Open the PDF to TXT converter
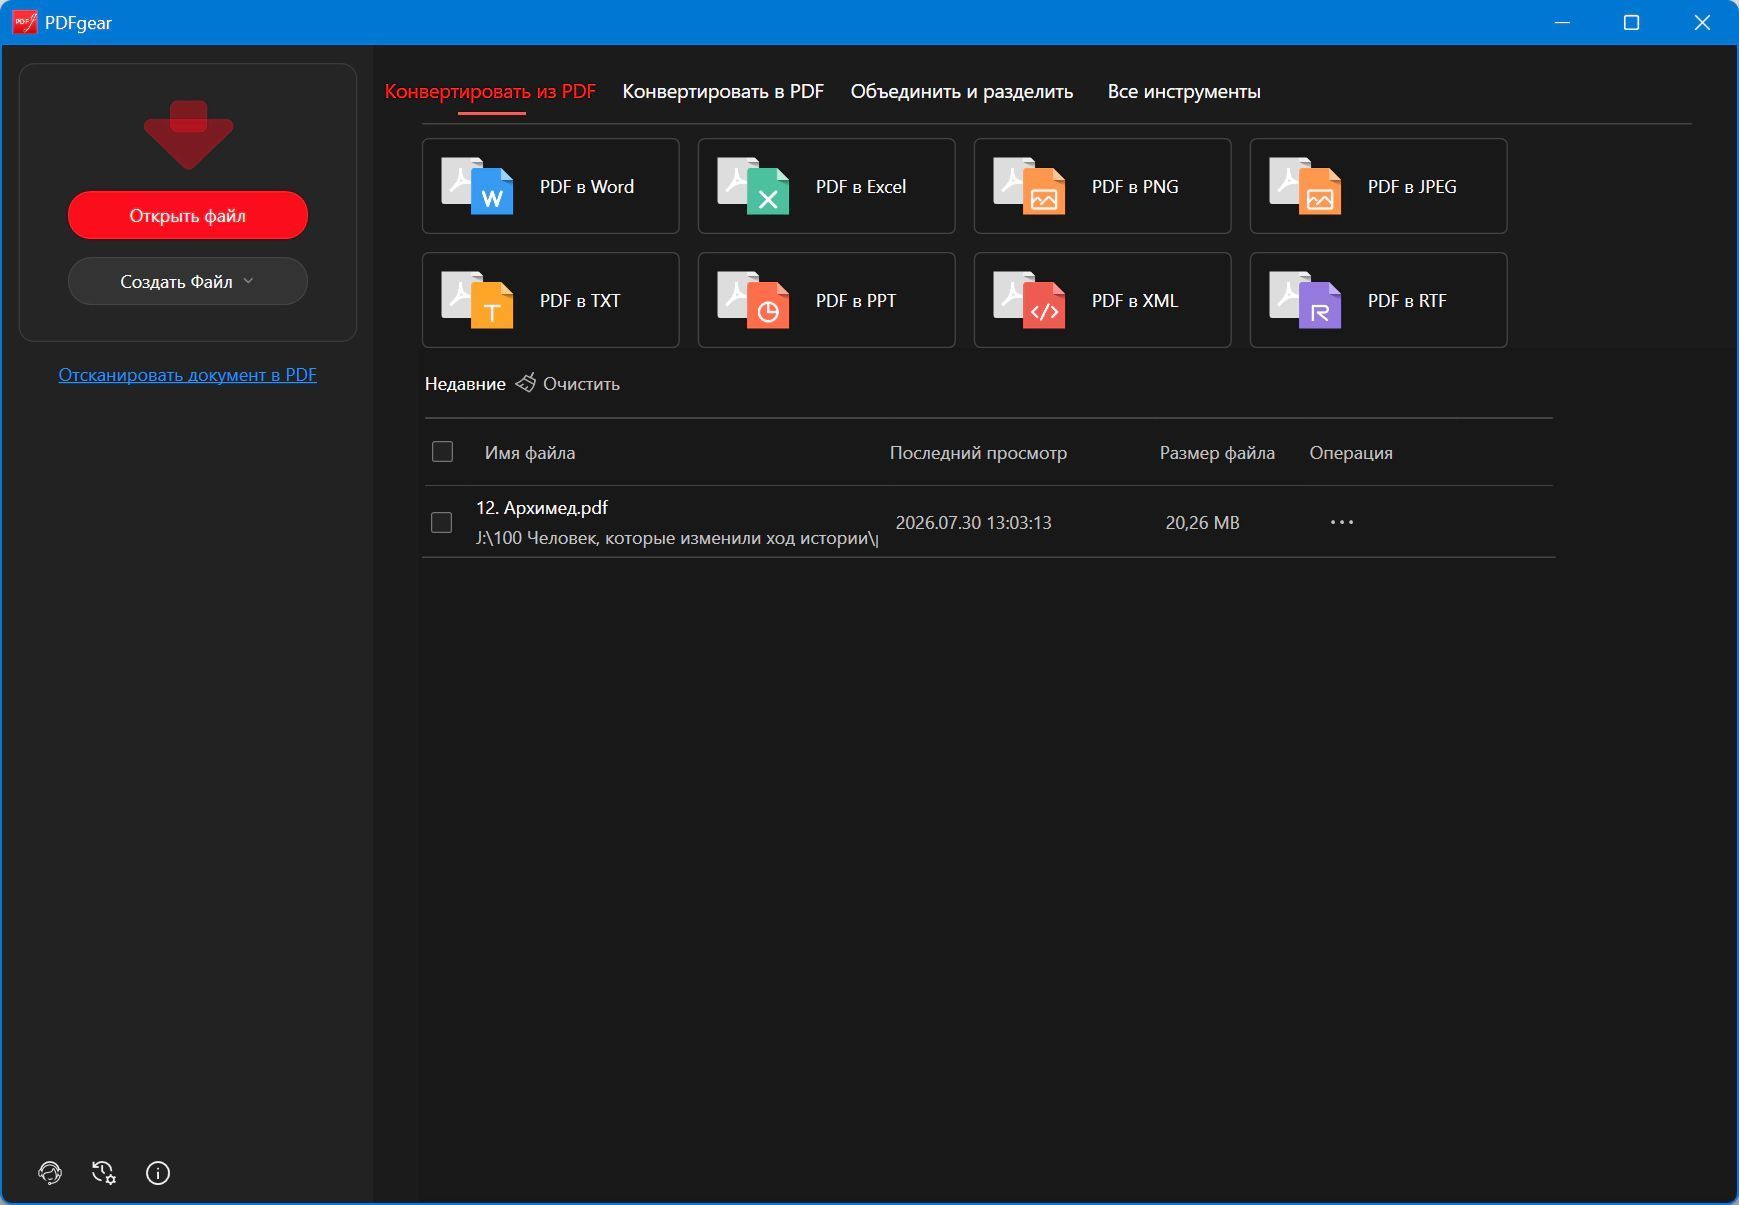Image resolution: width=1739 pixels, height=1205 pixels. tap(550, 300)
